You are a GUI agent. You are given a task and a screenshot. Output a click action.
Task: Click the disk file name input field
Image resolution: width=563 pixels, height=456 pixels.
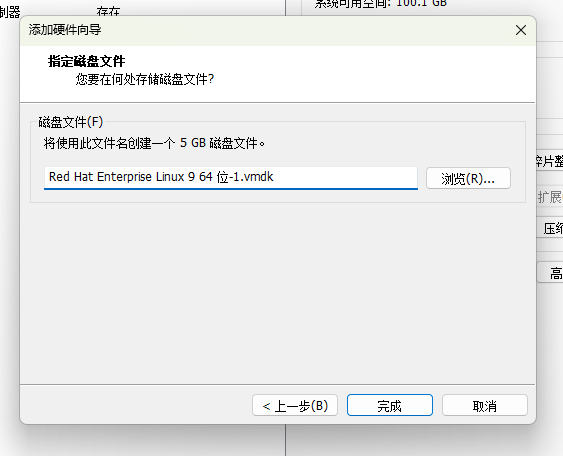[x=231, y=177]
